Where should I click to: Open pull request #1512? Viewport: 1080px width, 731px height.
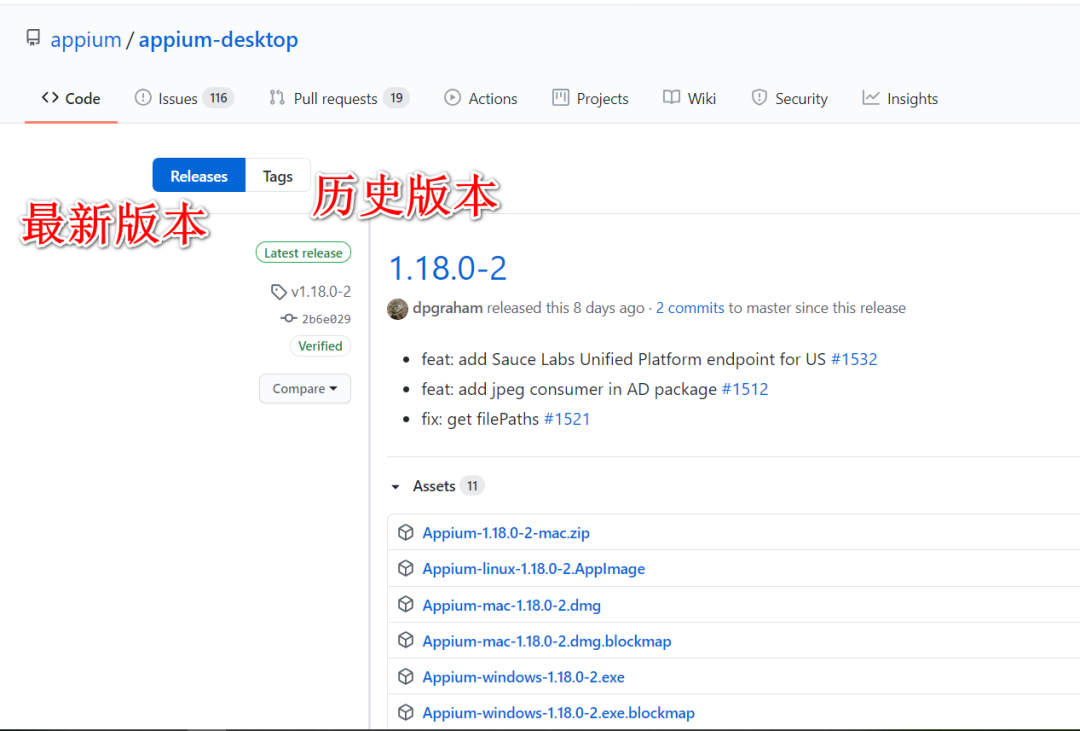click(745, 389)
